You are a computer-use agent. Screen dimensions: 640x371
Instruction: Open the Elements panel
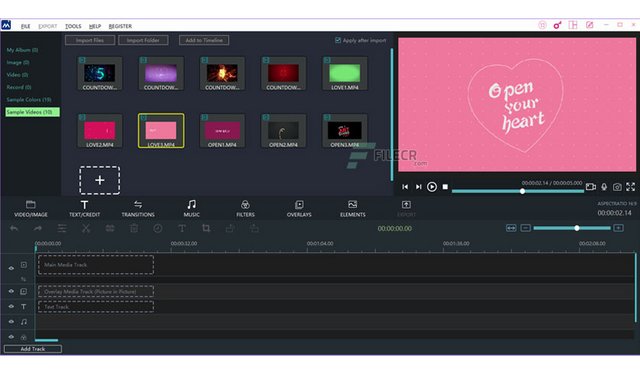[353, 209]
